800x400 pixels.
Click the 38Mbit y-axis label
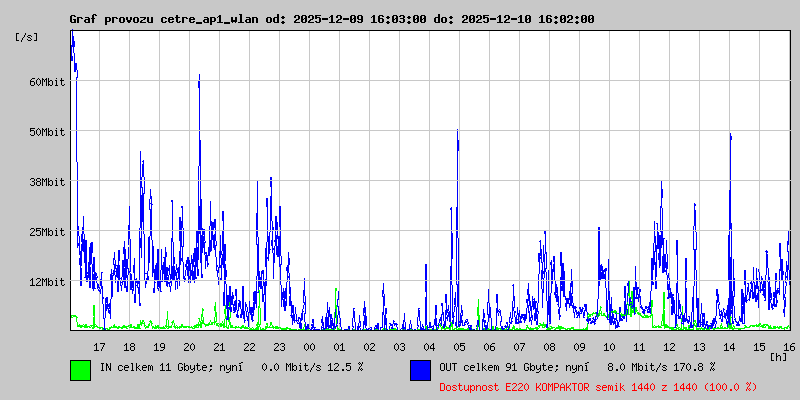(47, 182)
